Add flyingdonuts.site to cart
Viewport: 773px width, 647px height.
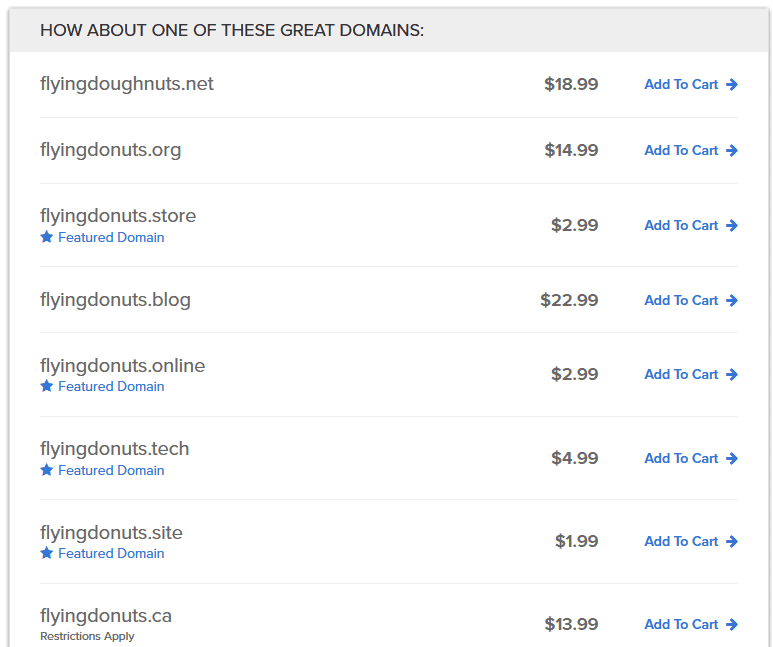pos(691,541)
